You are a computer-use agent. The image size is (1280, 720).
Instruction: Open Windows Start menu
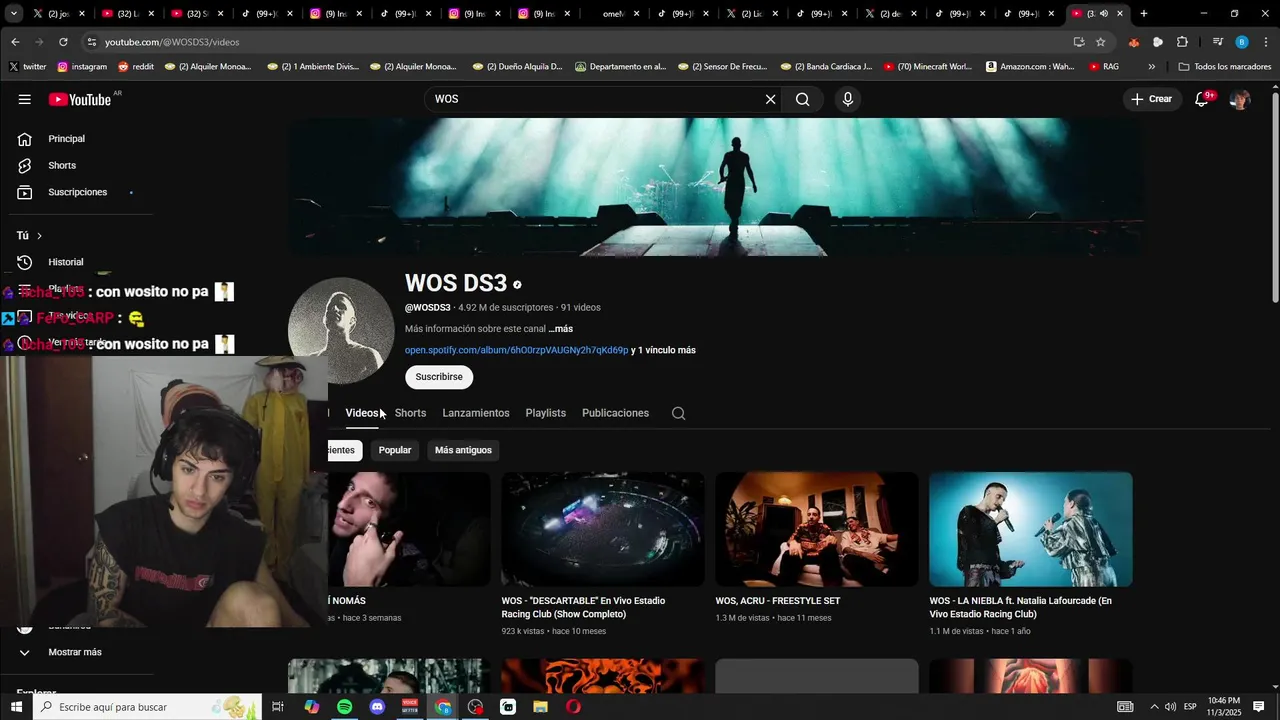(16, 707)
